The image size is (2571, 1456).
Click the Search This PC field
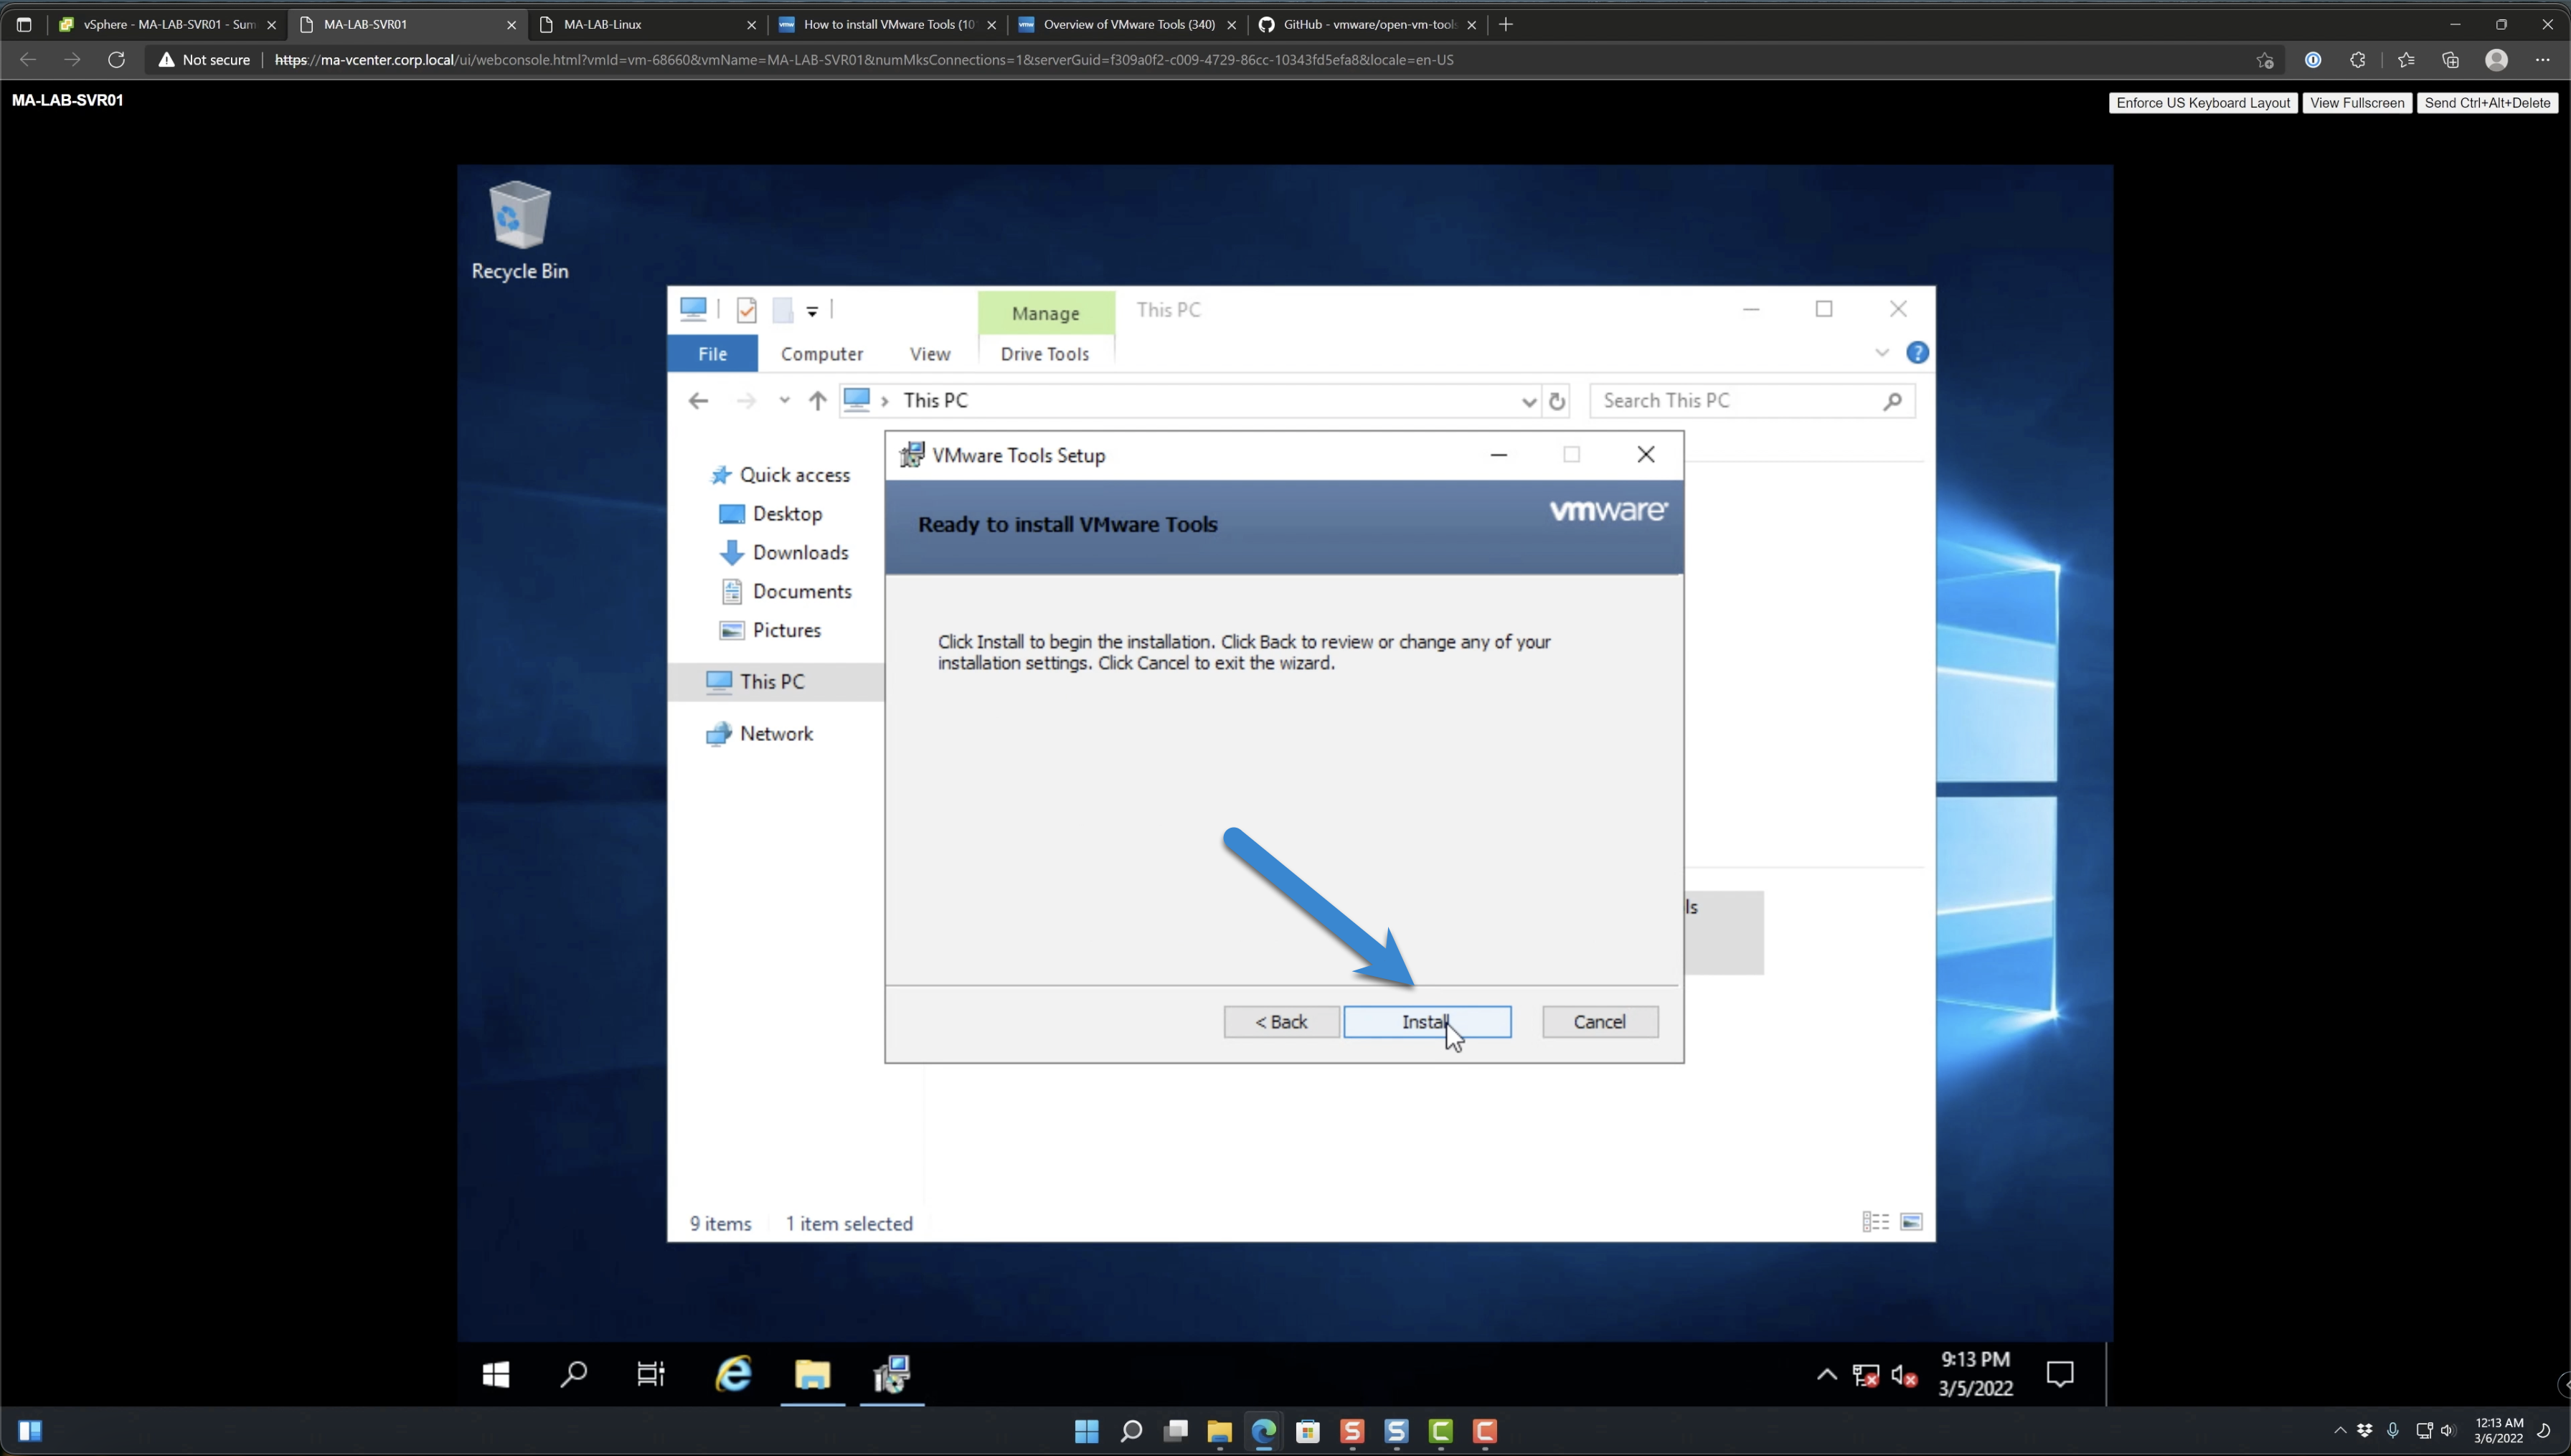coord(1752,401)
